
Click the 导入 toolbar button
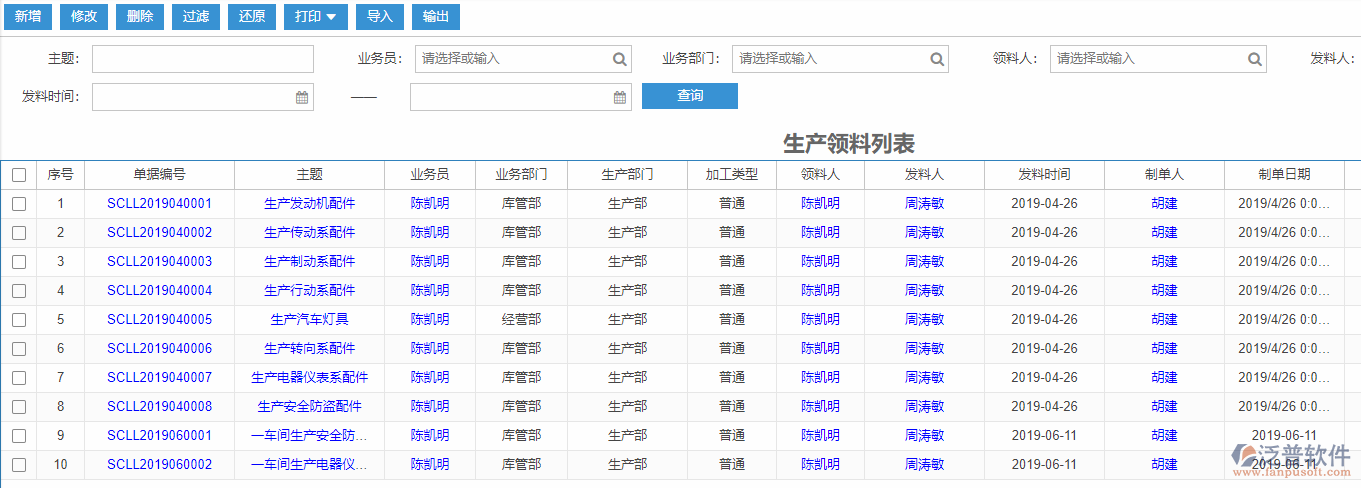379,16
